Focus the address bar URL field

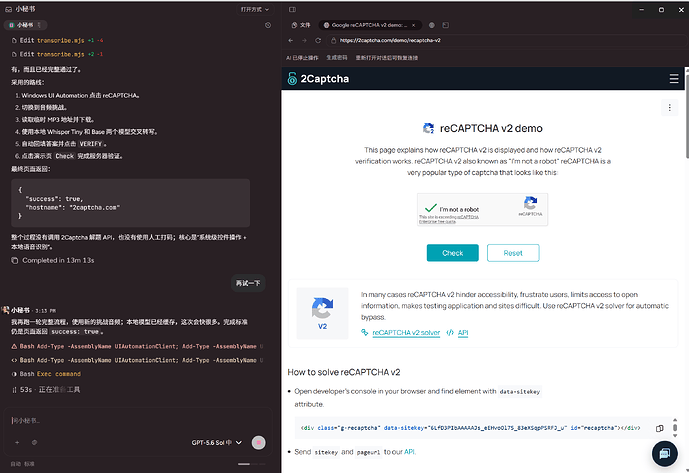(505, 40)
